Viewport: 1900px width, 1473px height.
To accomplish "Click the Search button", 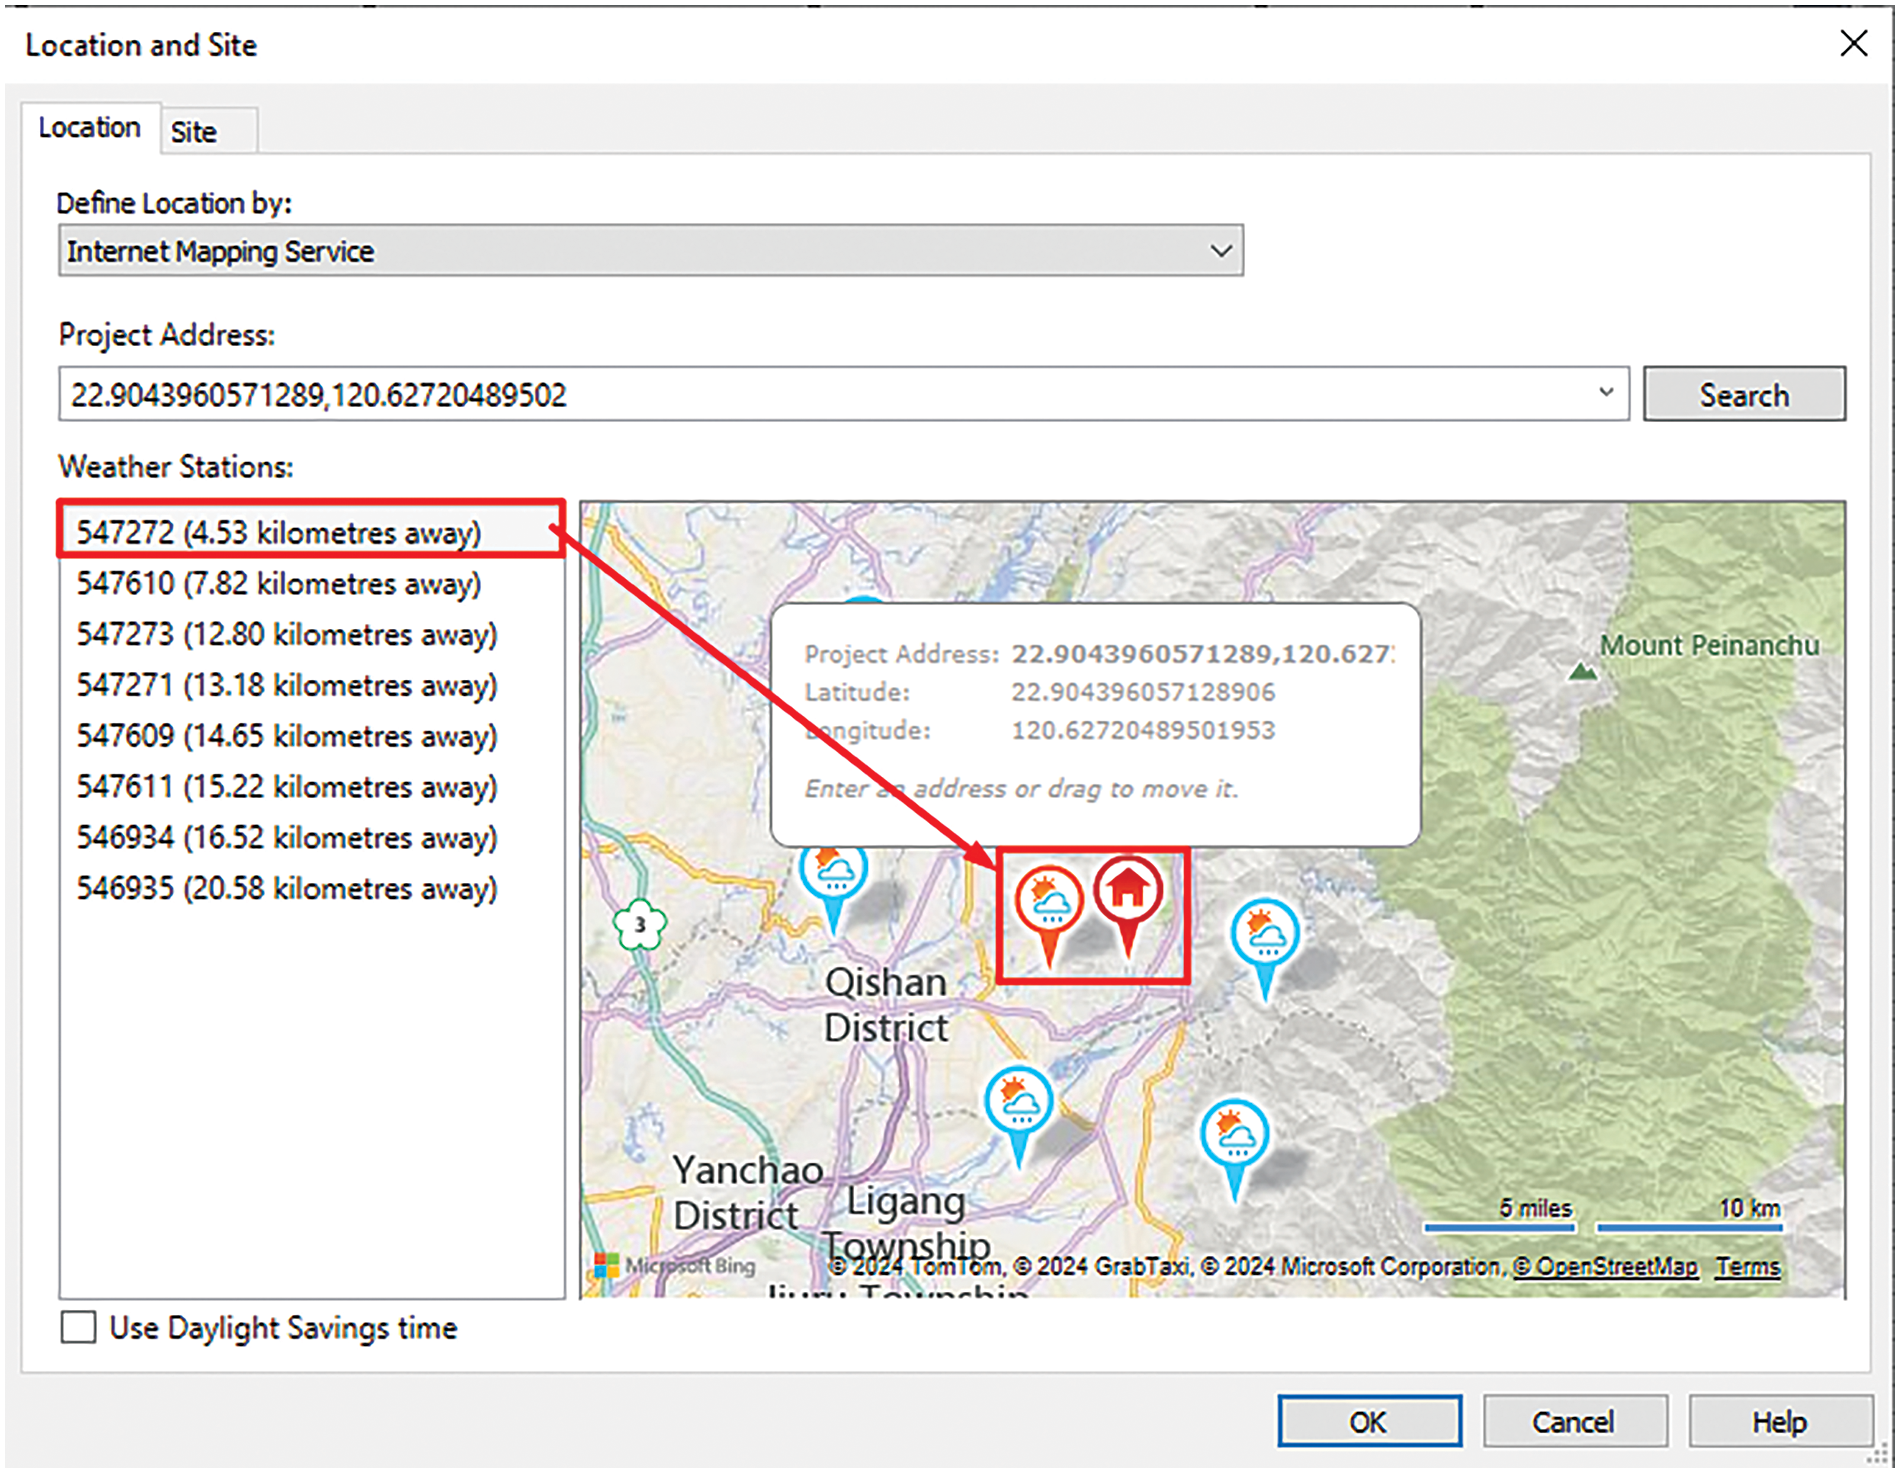I will [1744, 395].
